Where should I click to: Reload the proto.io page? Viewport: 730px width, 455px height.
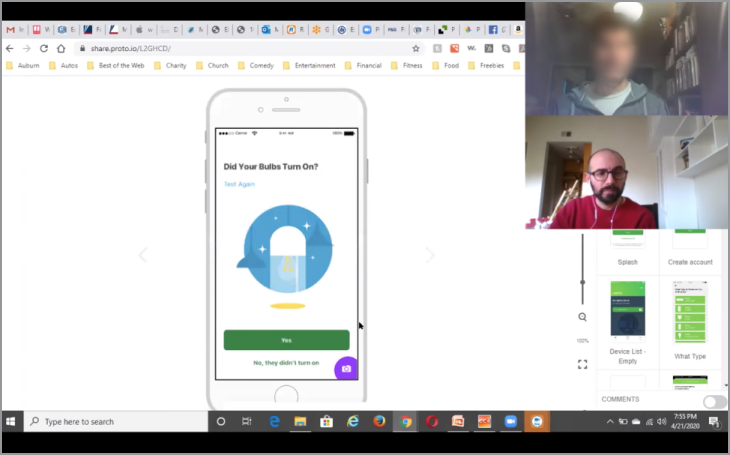[x=44, y=48]
